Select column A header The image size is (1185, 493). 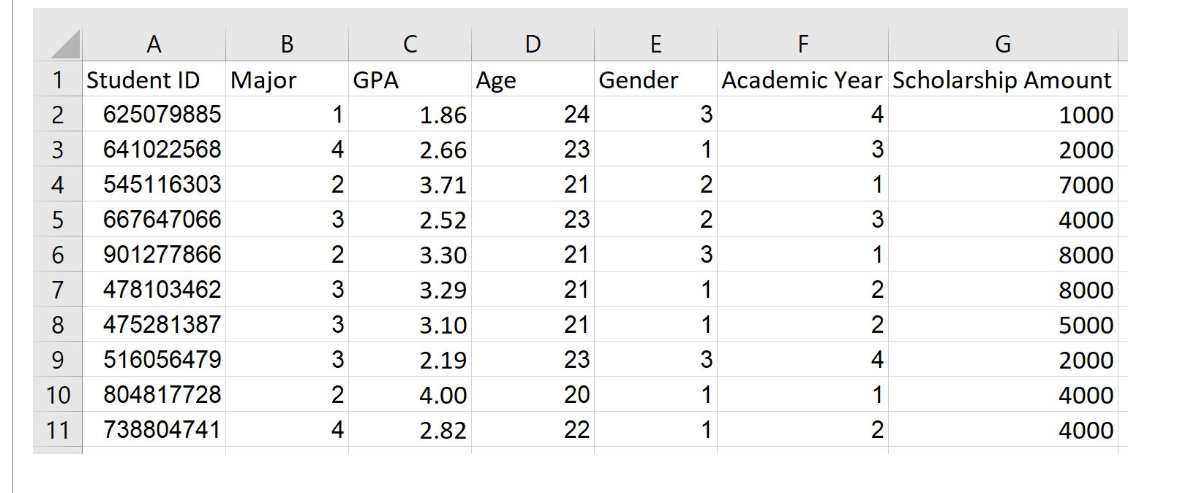[153, 44]
